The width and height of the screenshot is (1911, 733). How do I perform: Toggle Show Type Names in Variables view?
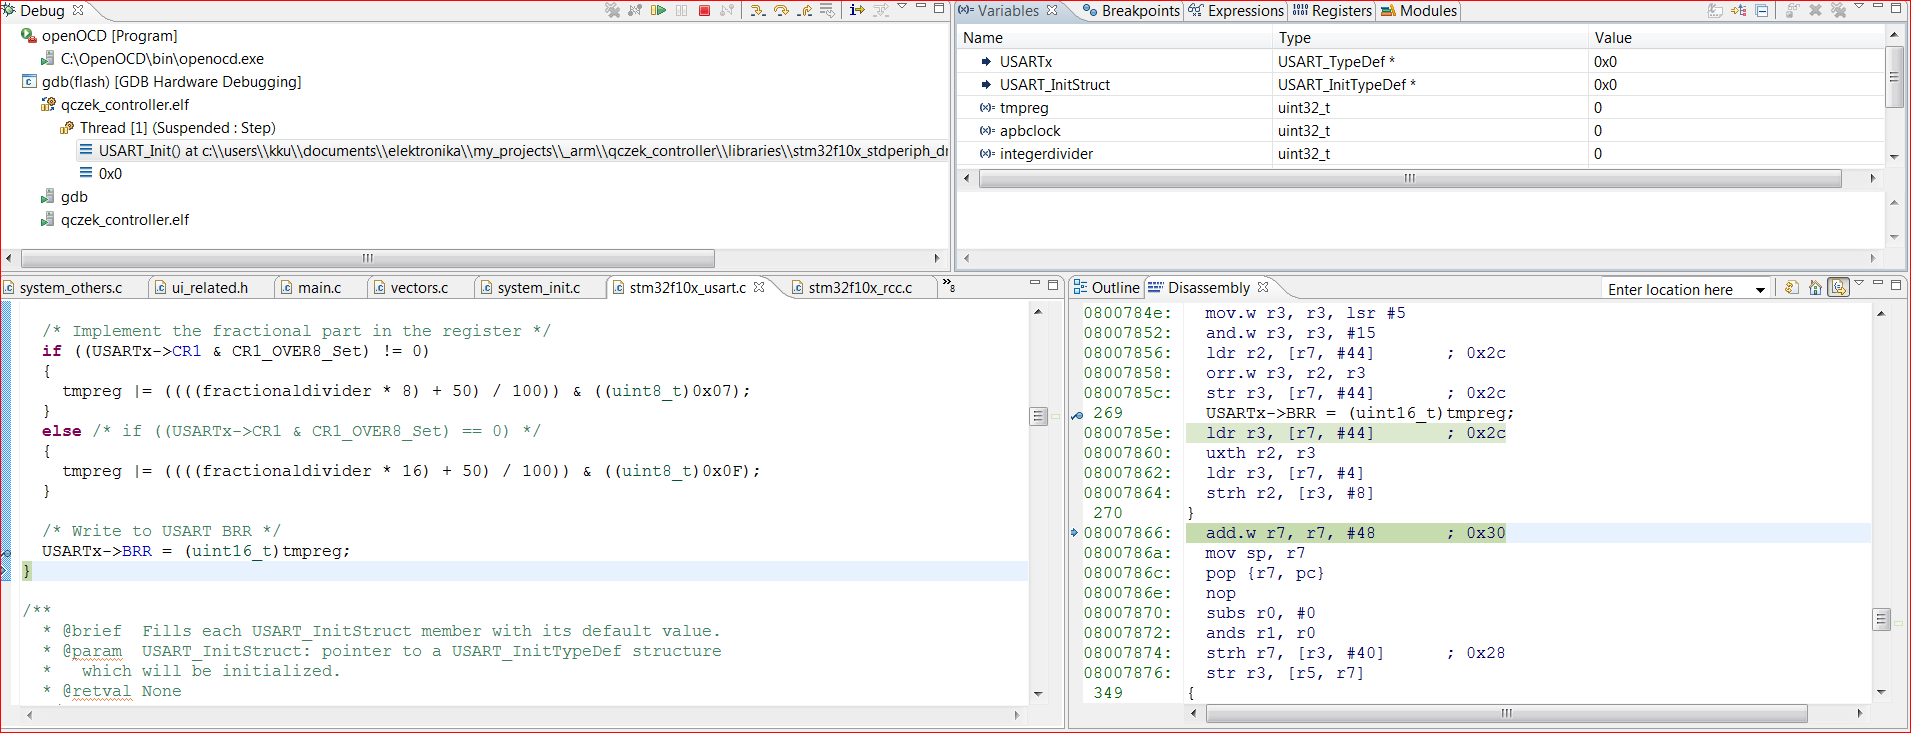click(x=1715, y=10)
